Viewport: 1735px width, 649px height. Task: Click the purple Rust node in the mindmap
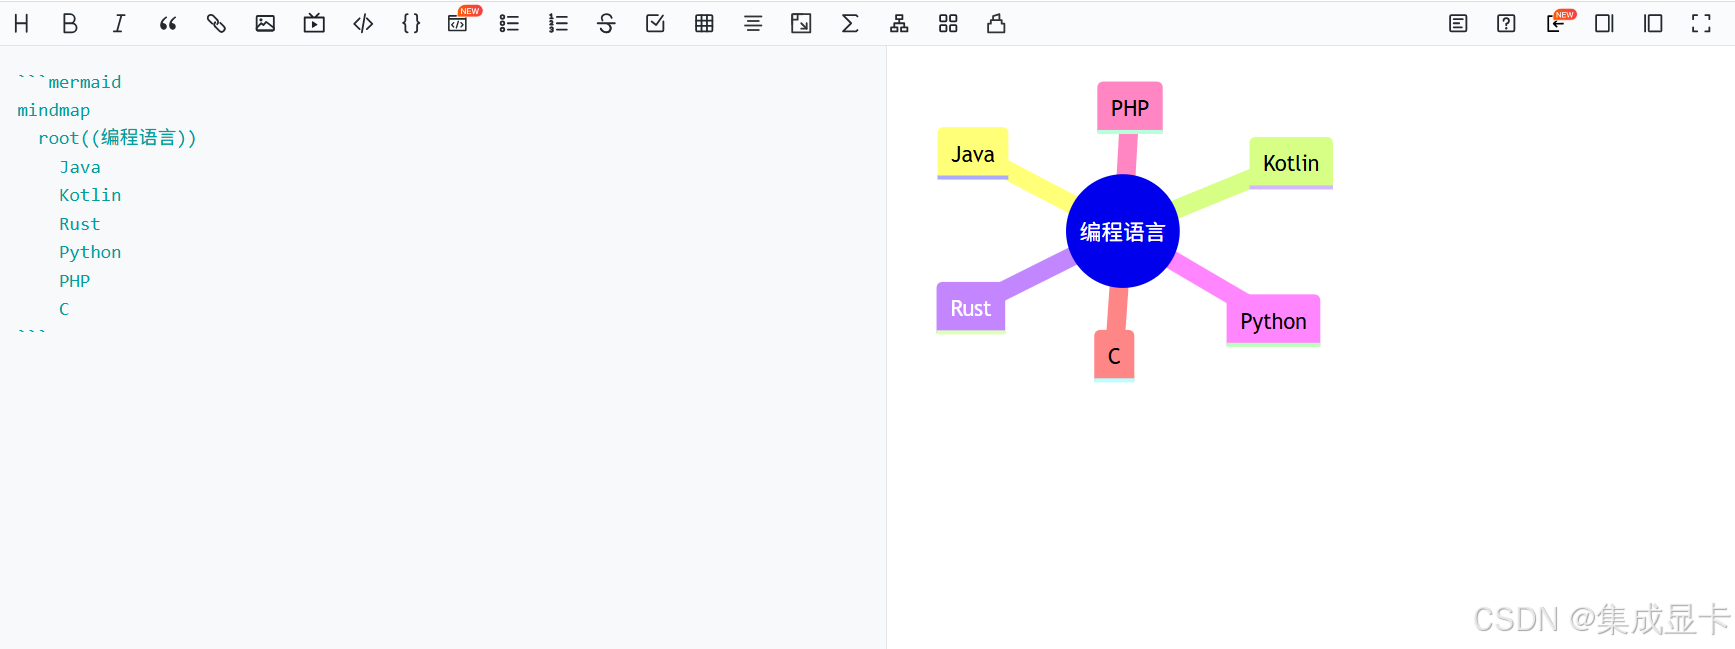(971, 308)
